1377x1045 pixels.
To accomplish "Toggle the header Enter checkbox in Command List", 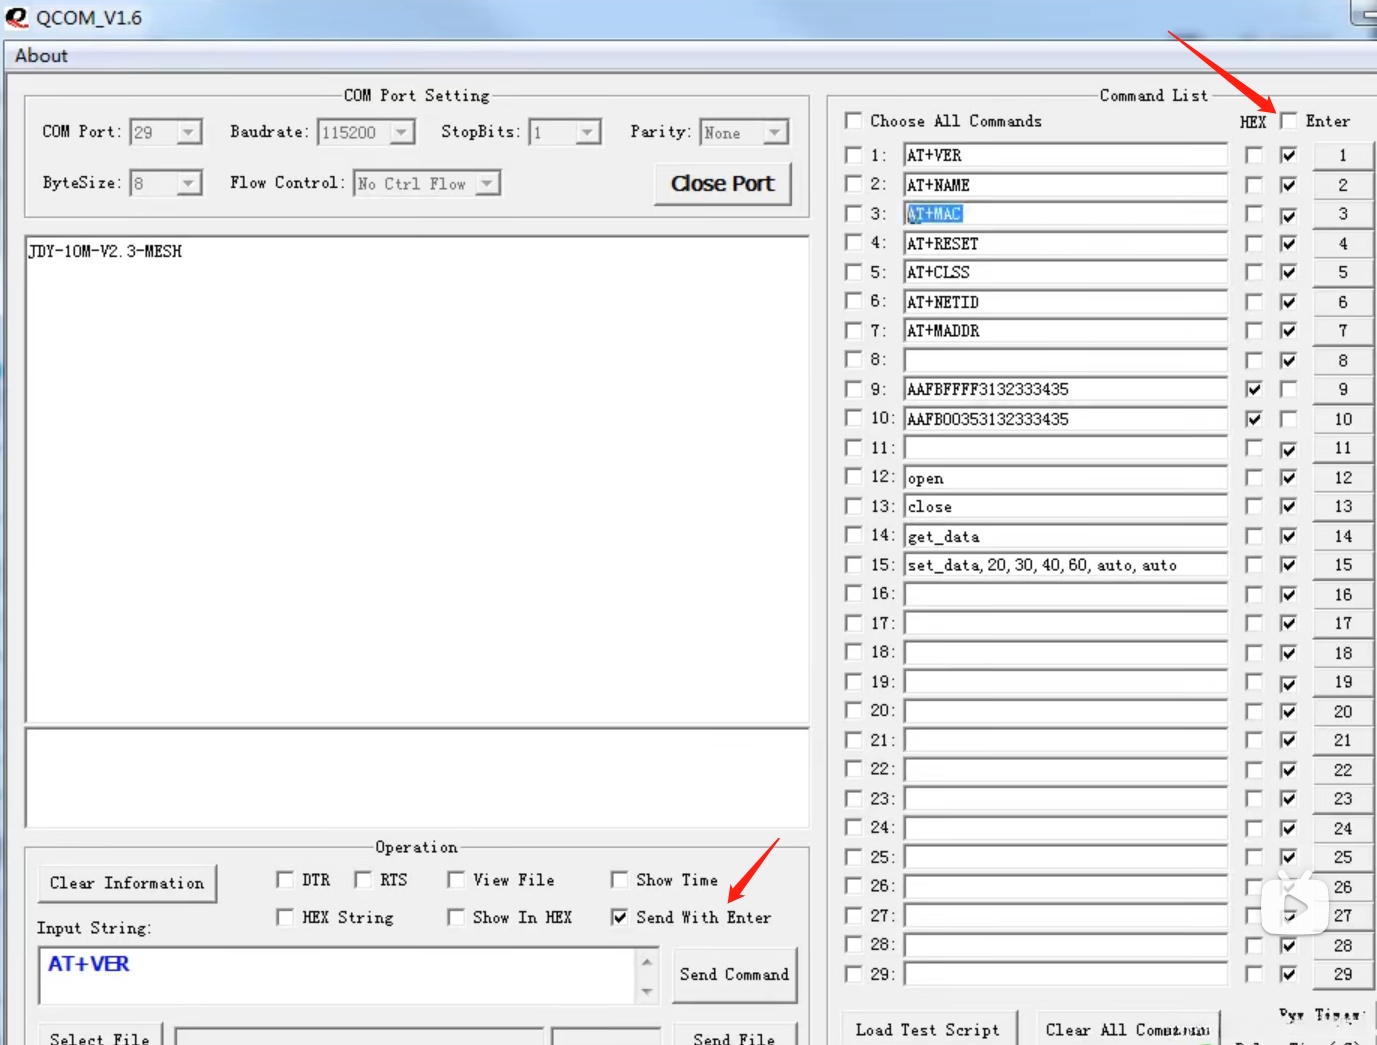I will [x=1289, y=121].
